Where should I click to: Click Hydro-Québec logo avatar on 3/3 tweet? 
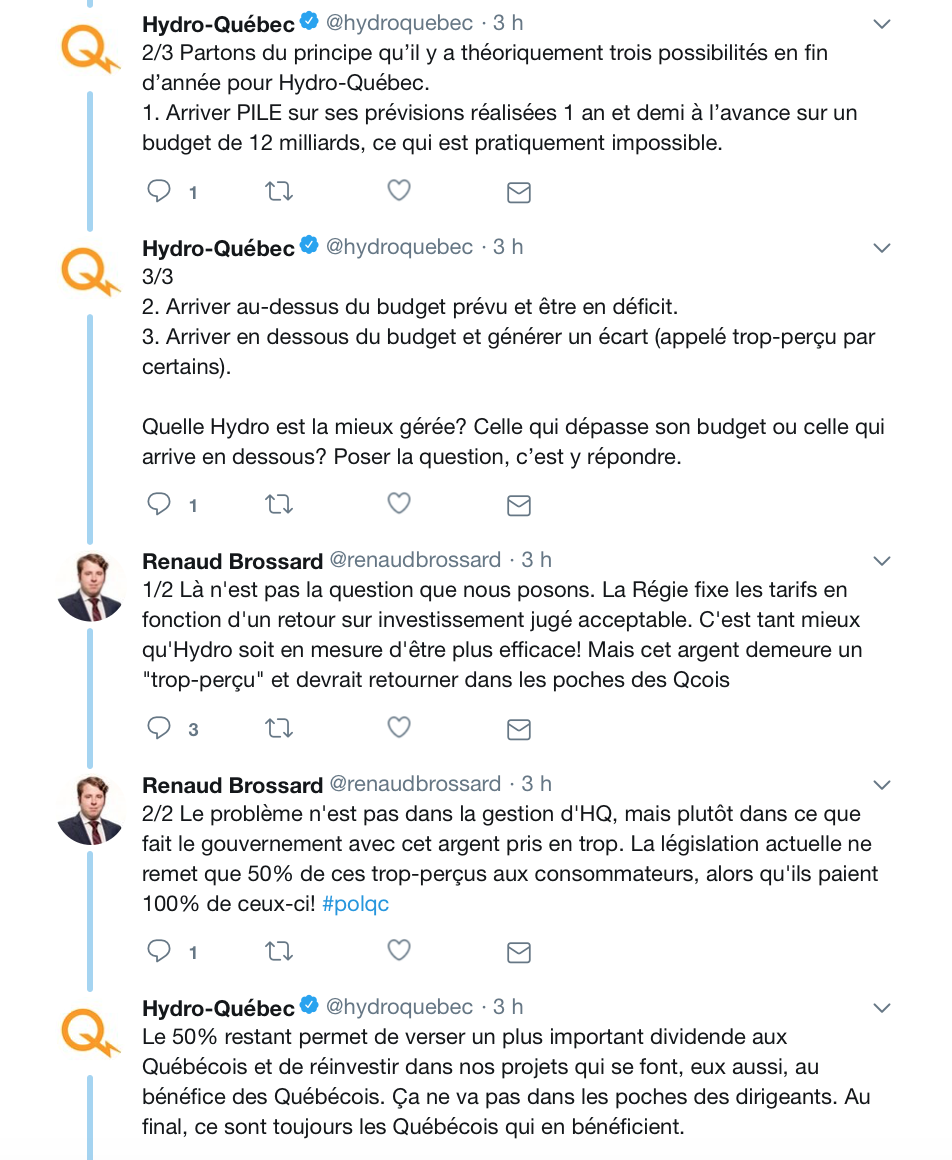(91, 270)
